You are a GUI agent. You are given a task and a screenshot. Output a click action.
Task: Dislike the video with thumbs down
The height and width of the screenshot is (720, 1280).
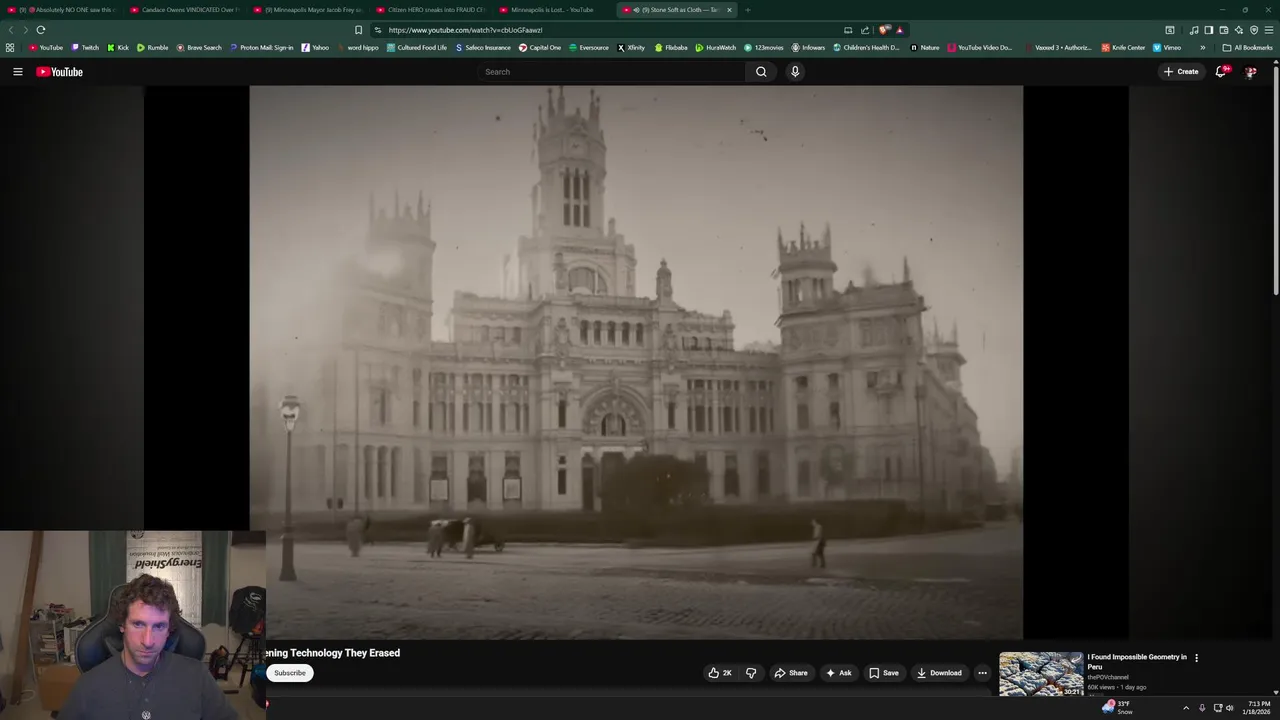[751, 673]
